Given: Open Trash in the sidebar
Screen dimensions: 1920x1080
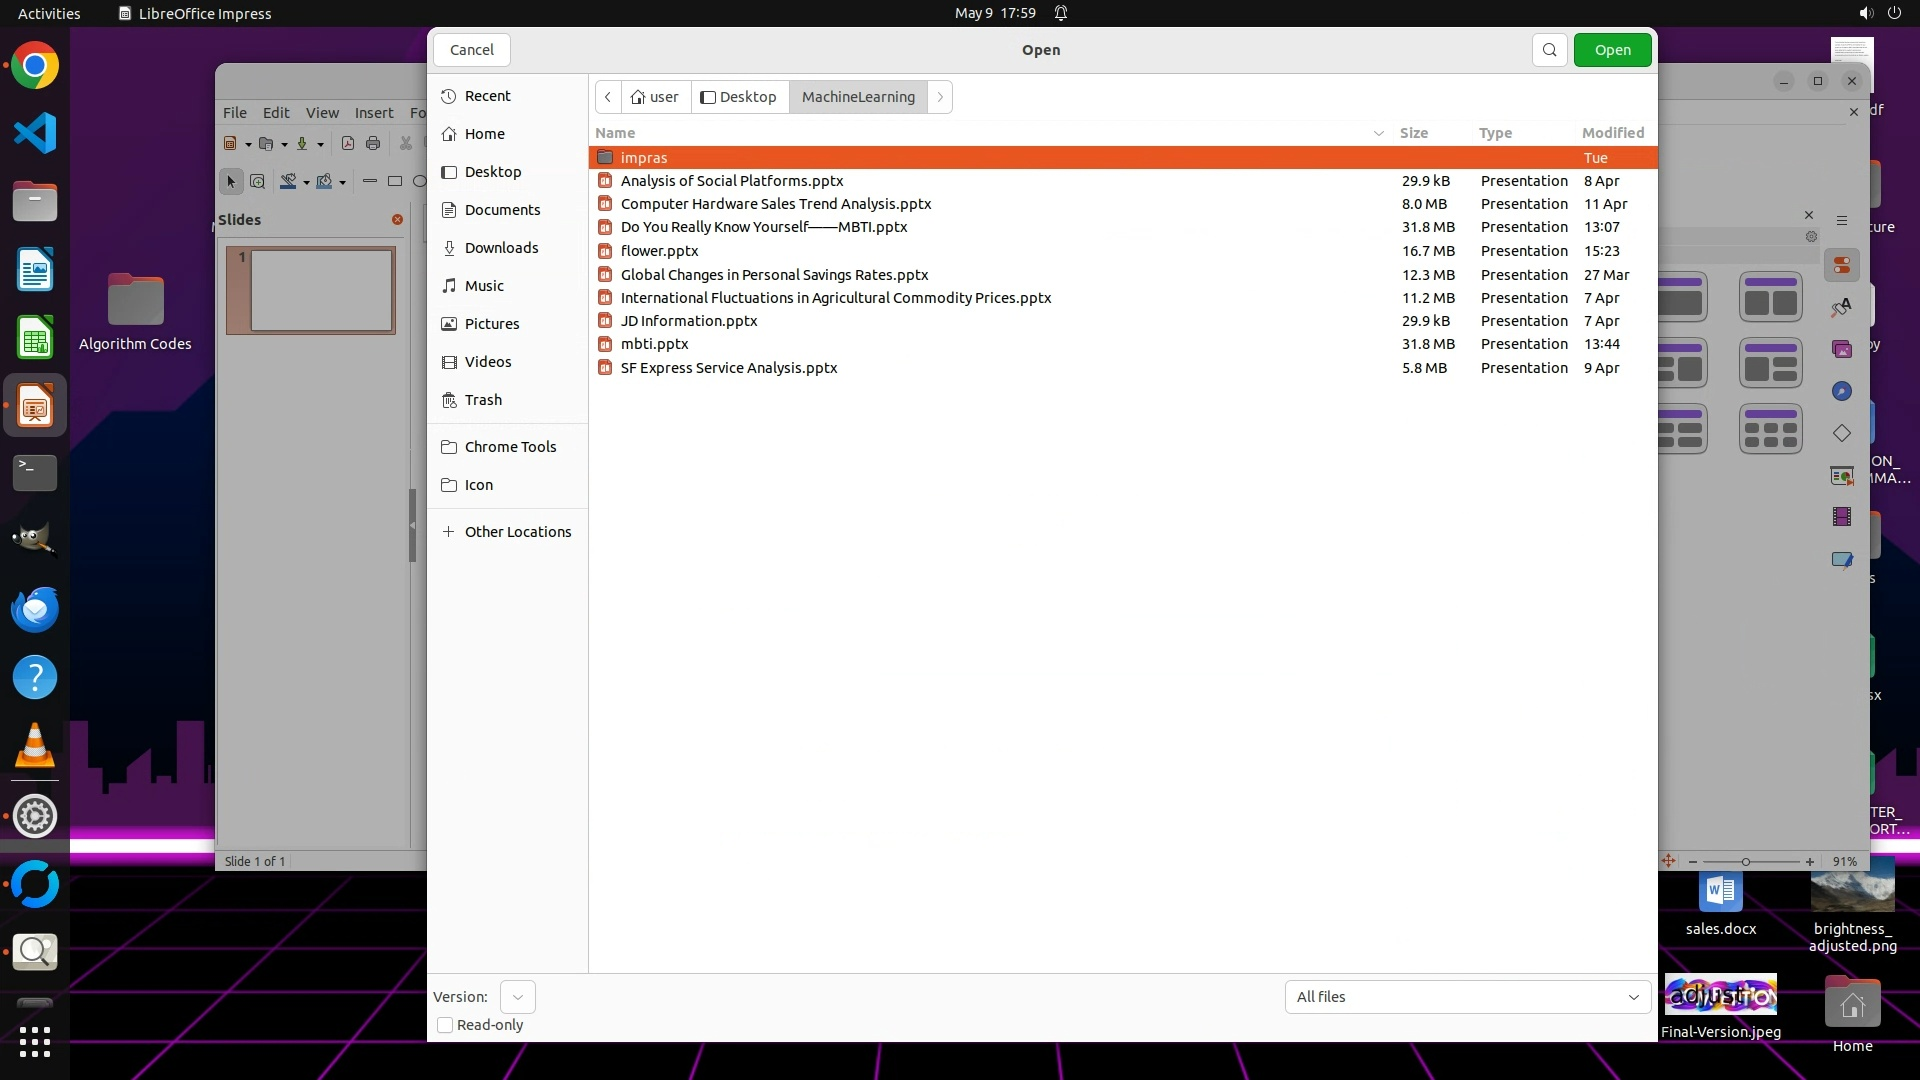Looking at the screenshot, I should click(483, 400).
